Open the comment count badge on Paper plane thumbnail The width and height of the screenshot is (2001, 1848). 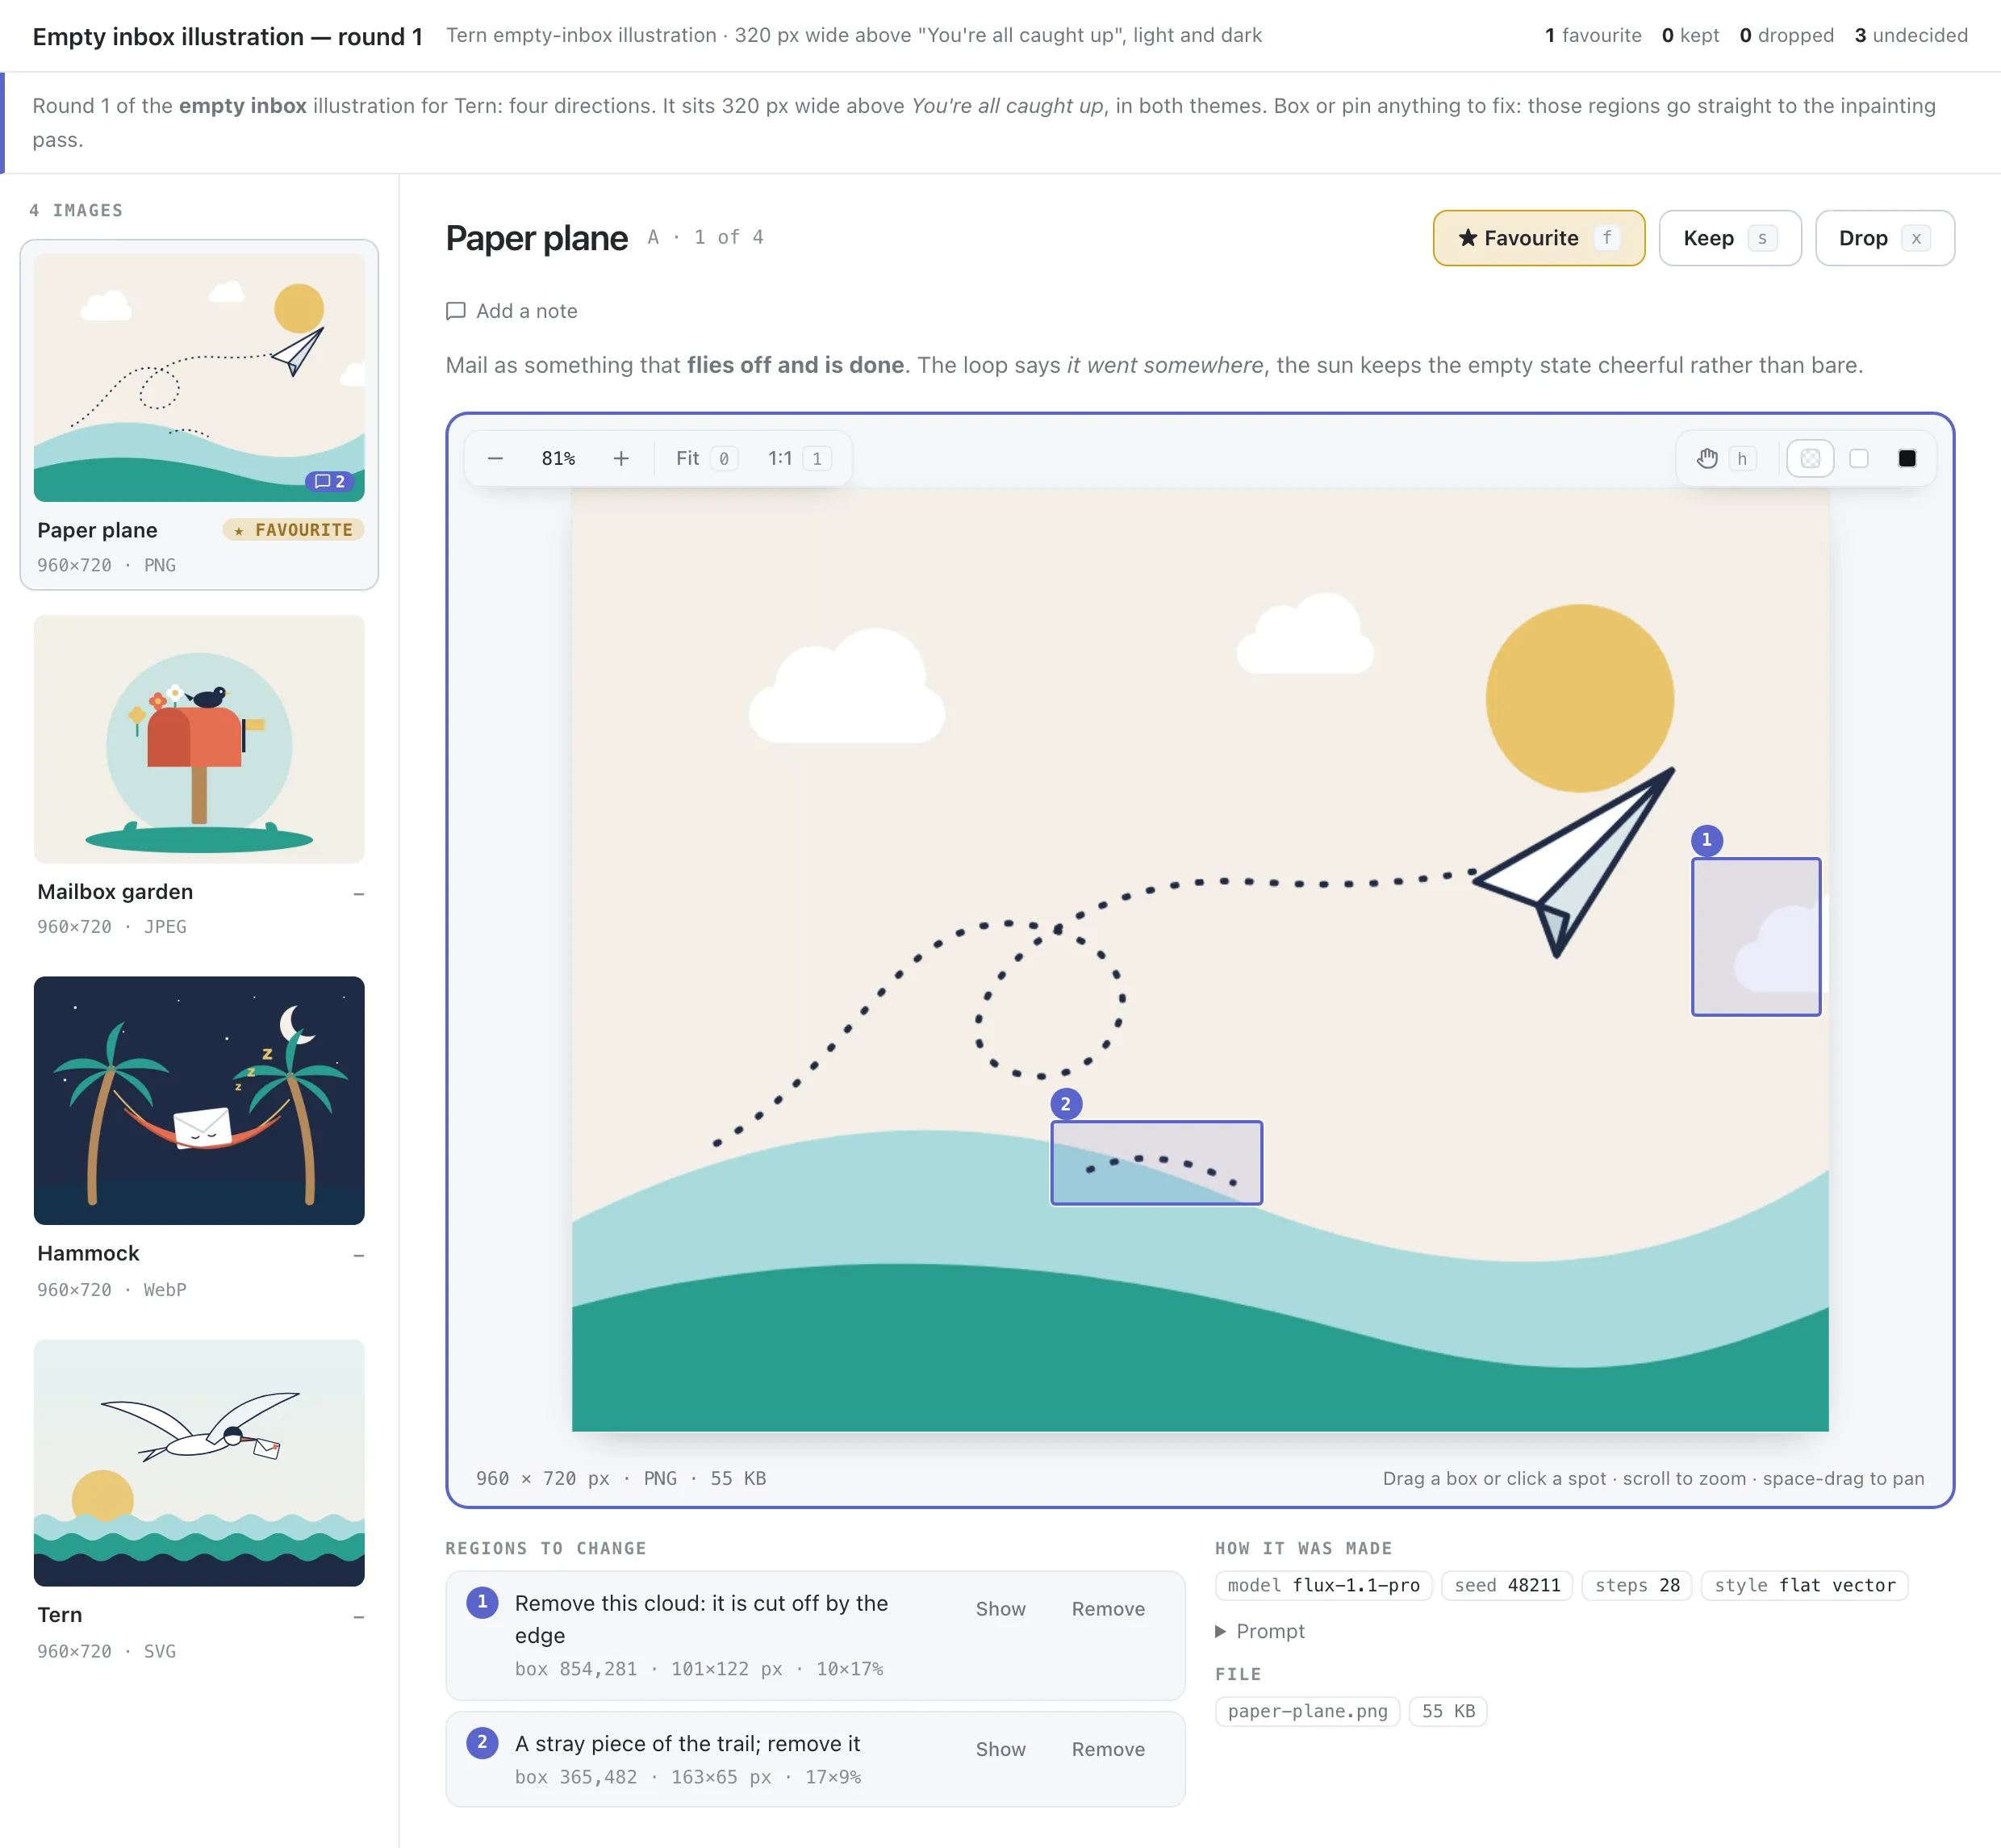(330, 481)
